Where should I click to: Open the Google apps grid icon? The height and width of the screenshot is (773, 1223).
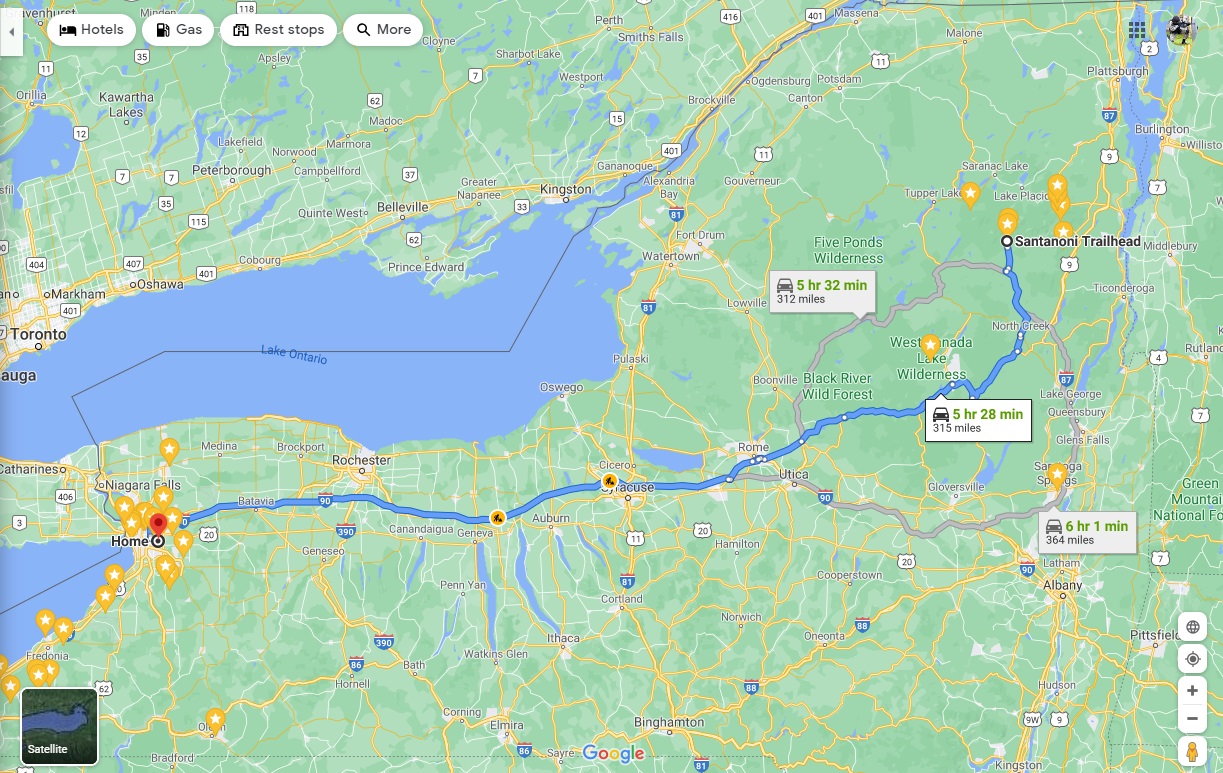(1137, 30)
